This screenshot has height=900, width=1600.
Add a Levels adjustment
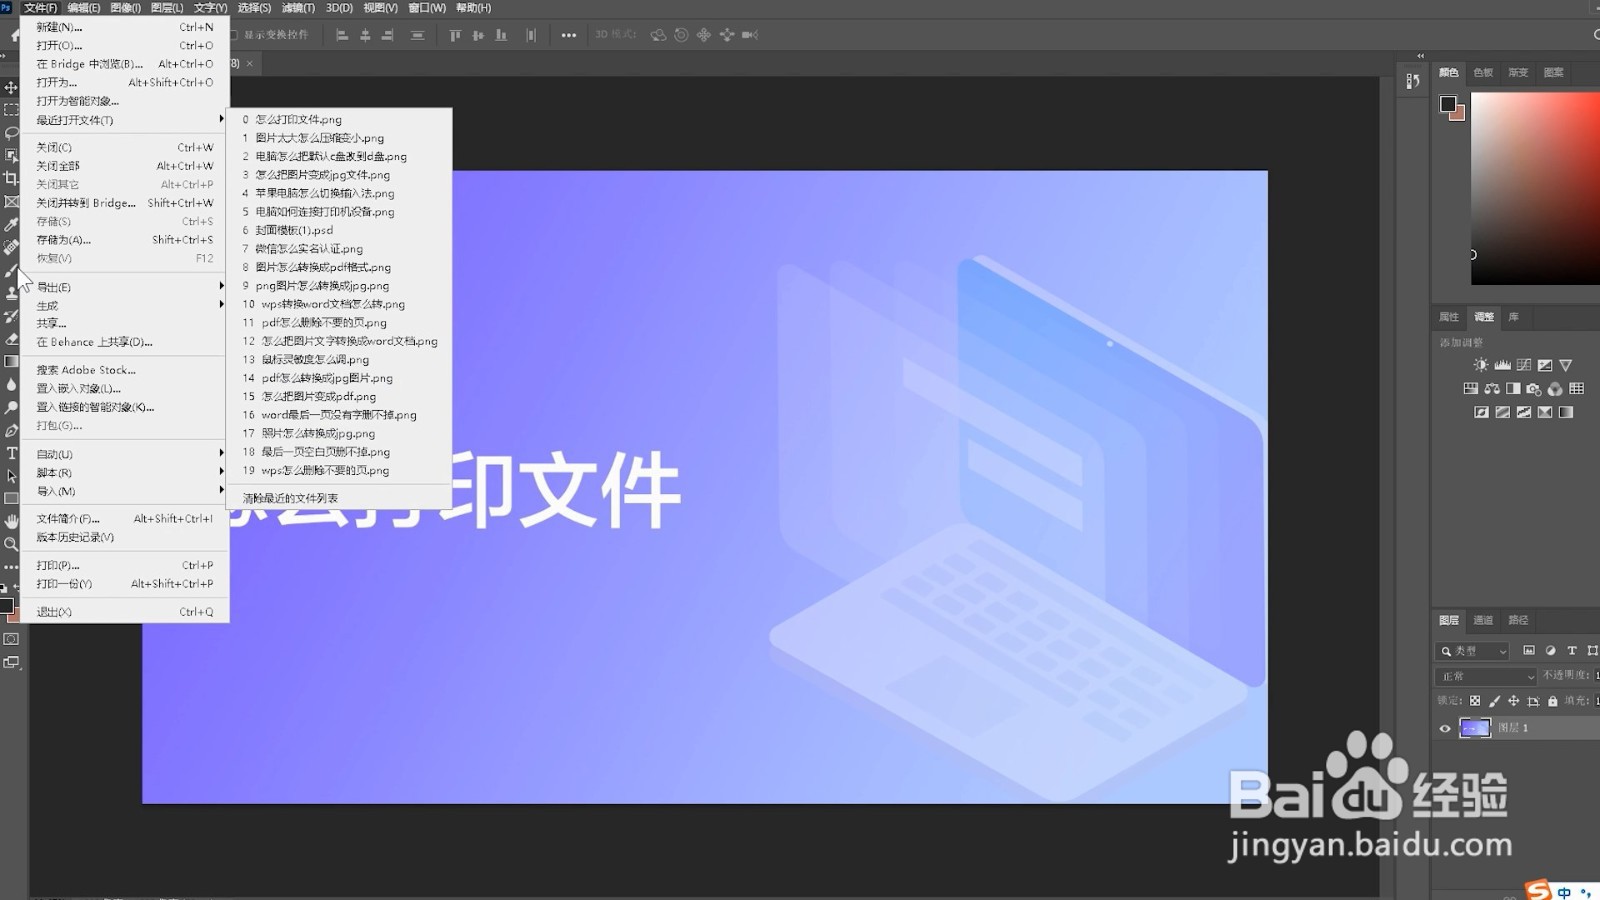coord(1502,365)
